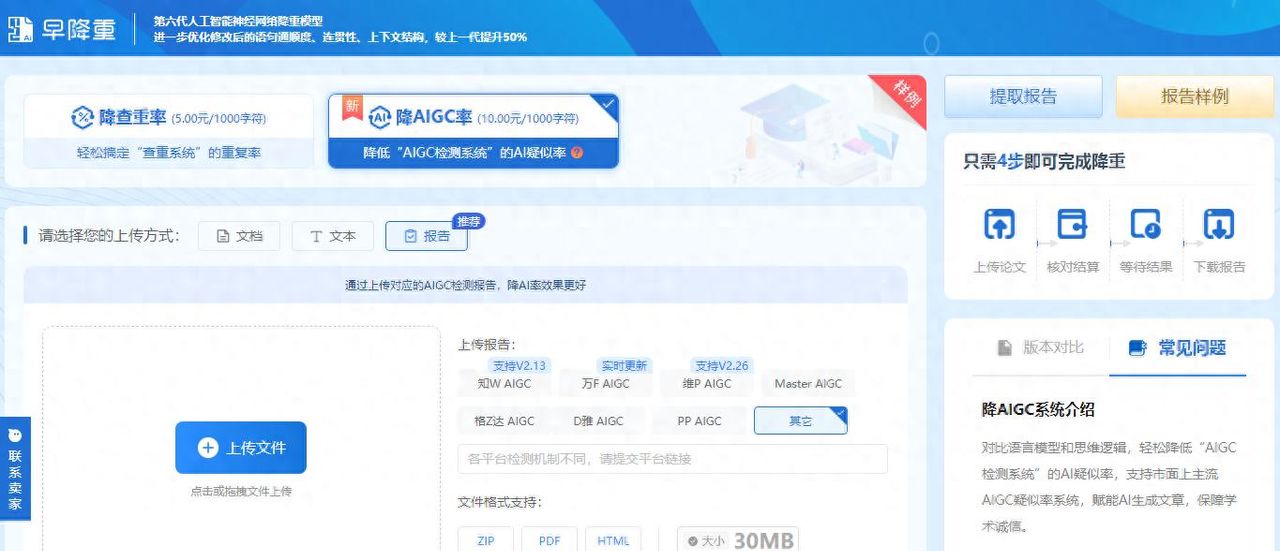Select 格Z达 AIGC report platform
Image resolution: width=1280 pixels, height=551 pixels.
coord(504,421)
